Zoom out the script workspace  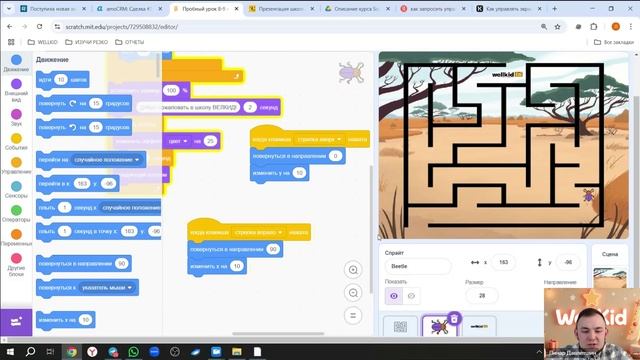353,293
